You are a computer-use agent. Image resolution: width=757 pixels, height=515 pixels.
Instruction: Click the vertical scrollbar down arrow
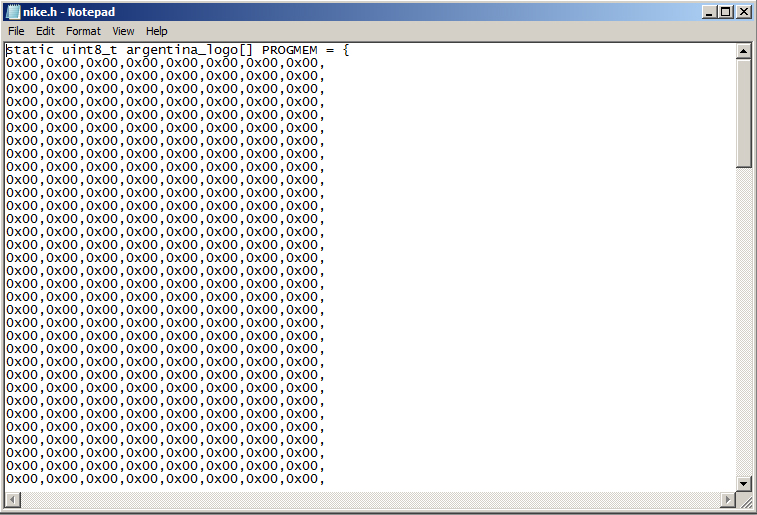[x=743, y=483]
